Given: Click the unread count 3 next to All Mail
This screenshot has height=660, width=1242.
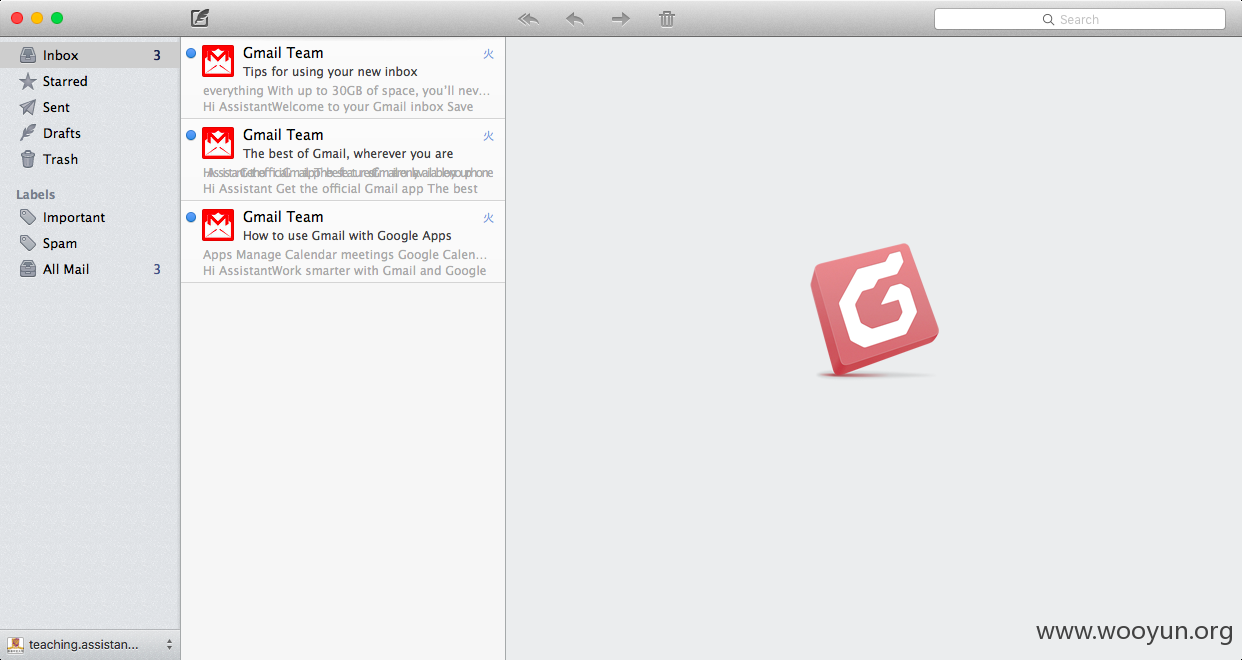Looking at the screenshot, I should tap(157, 269).
